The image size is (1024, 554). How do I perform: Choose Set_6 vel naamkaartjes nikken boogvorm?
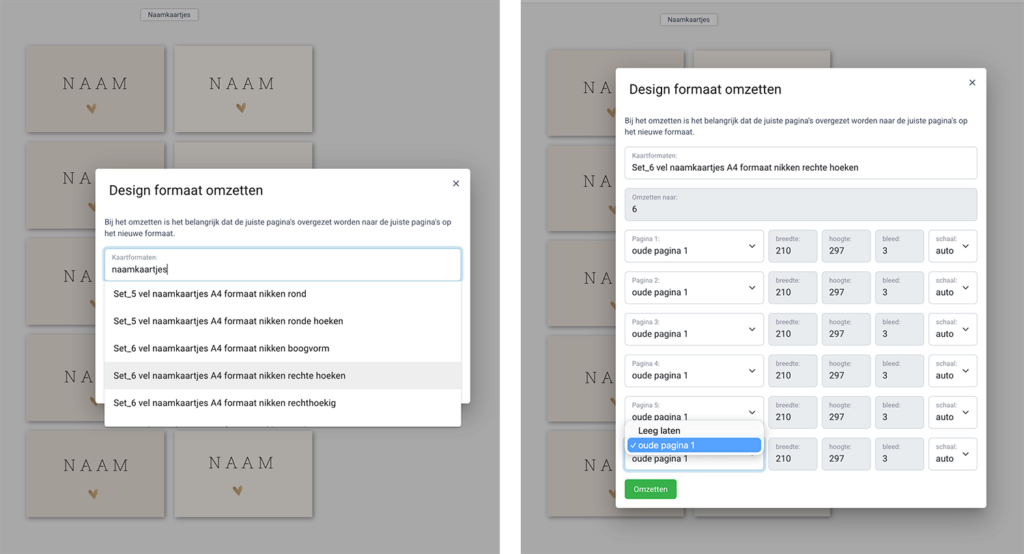(283, 348)
